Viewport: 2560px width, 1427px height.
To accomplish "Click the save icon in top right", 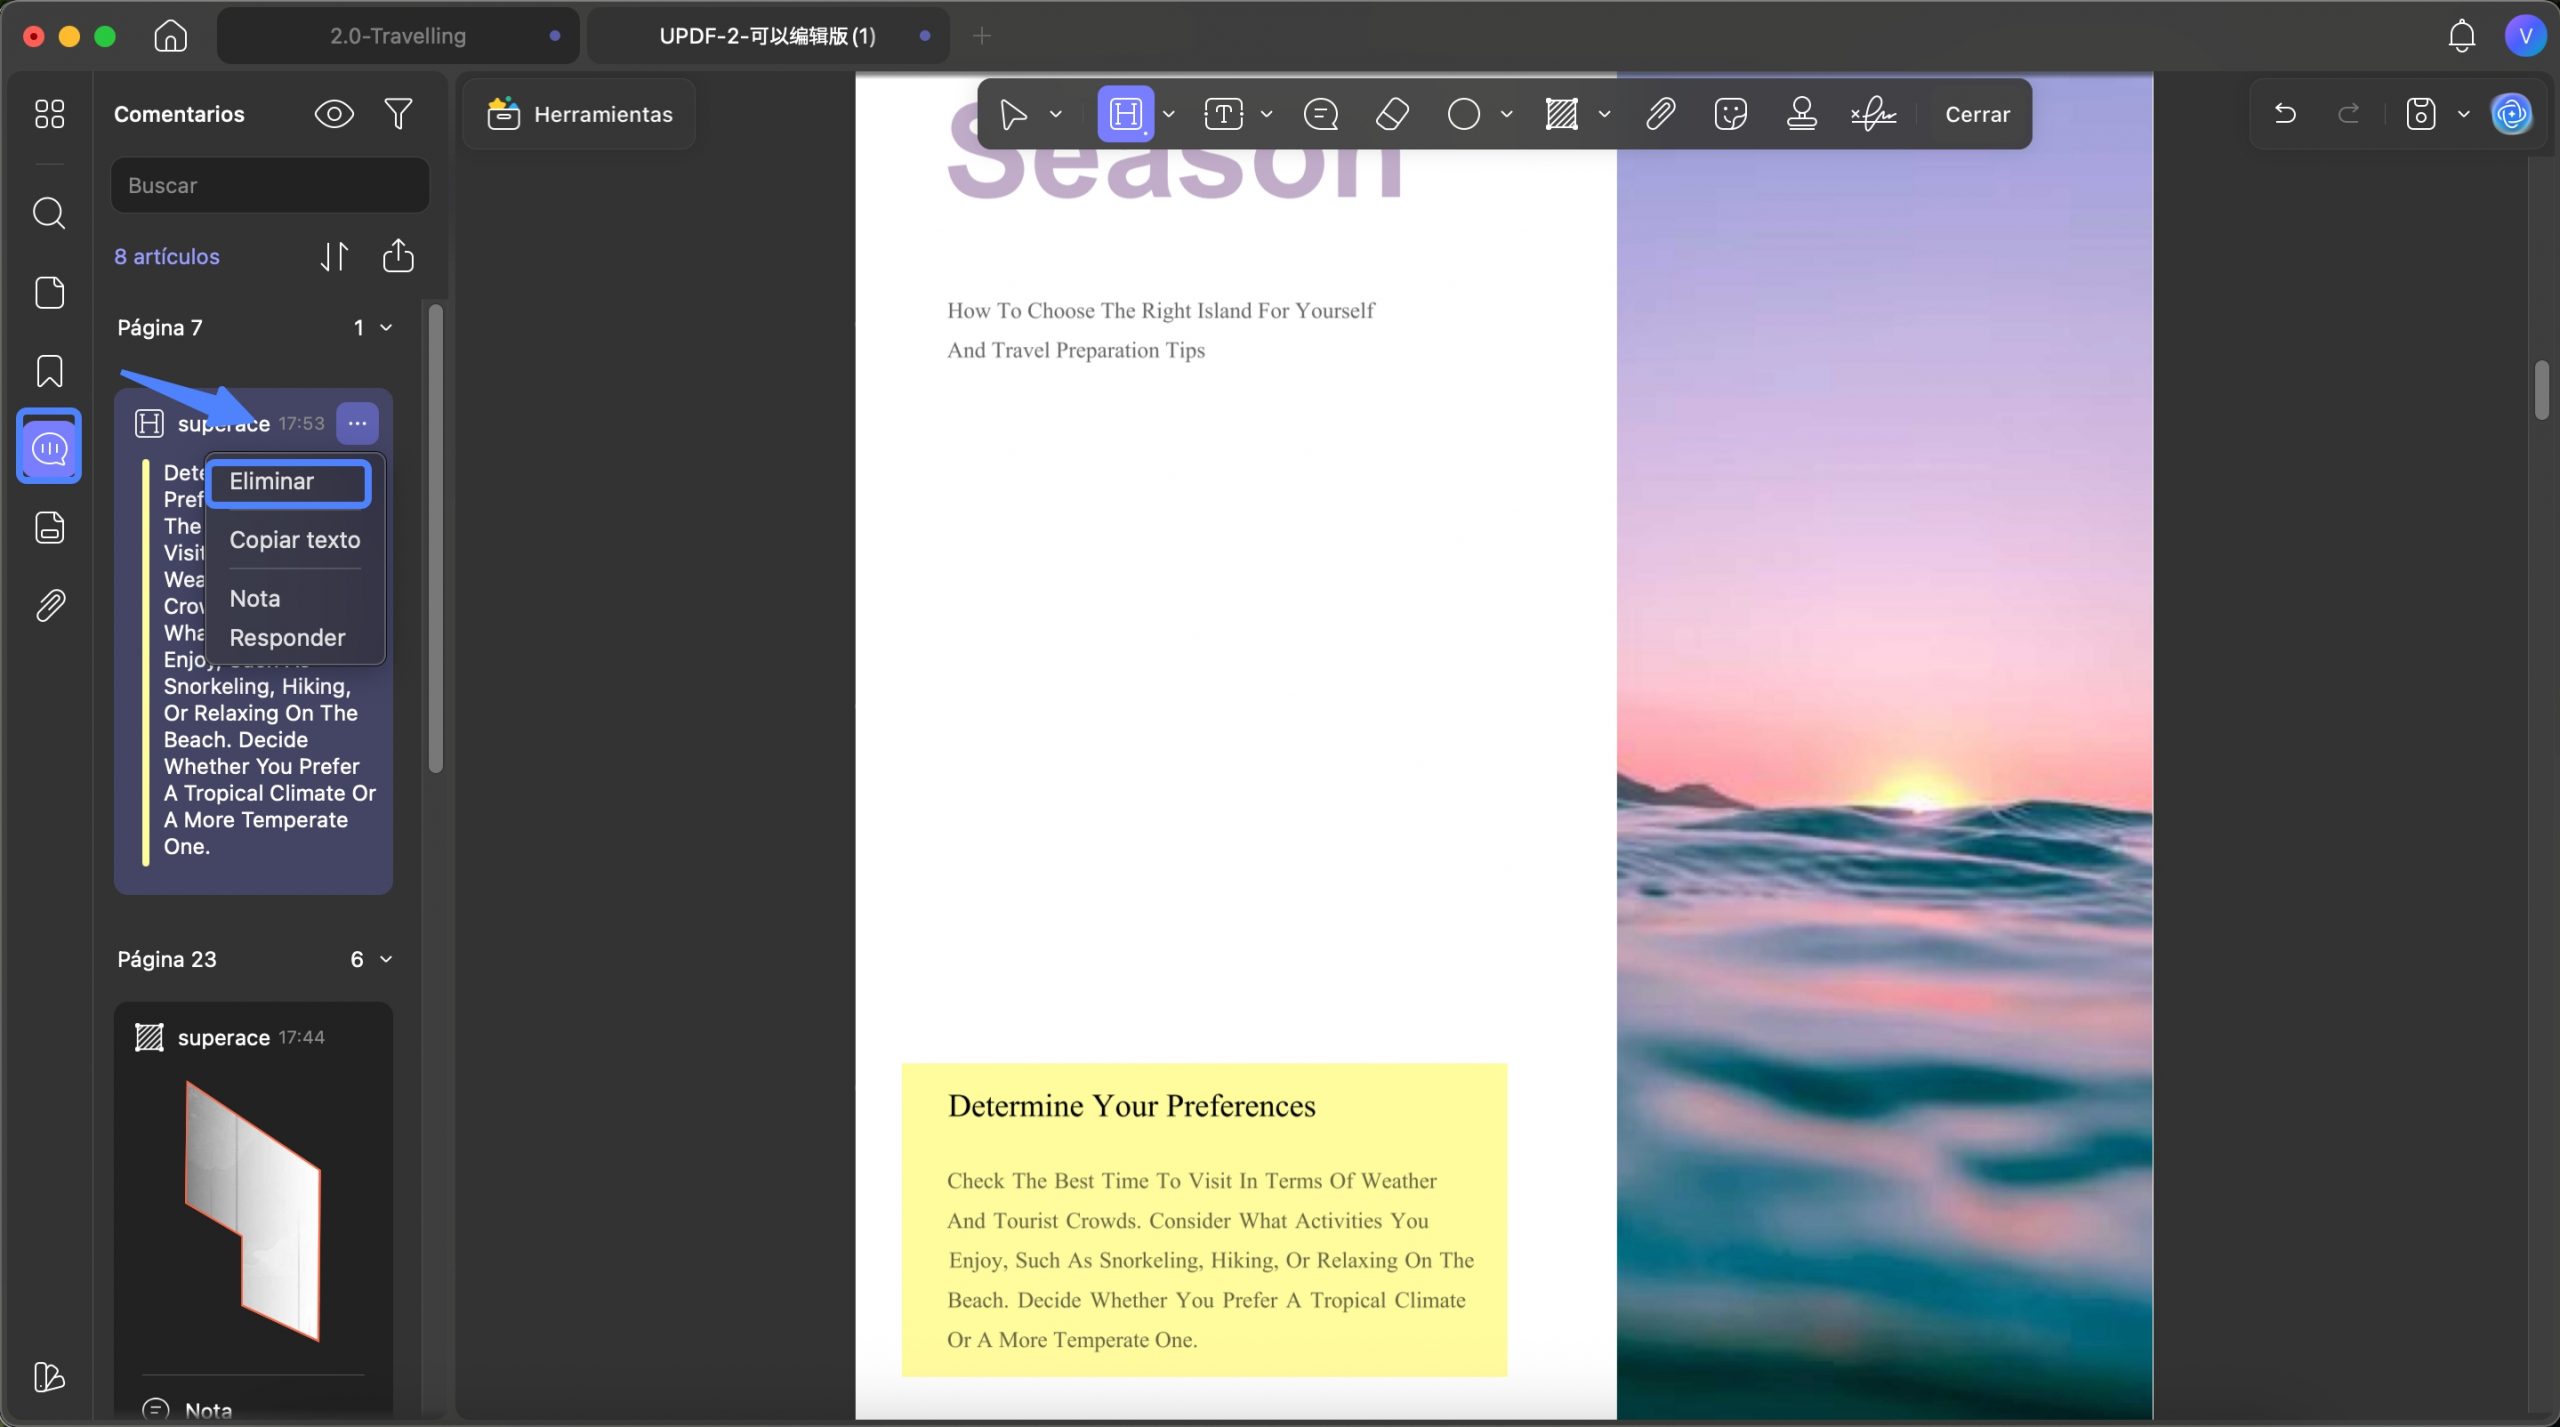I will [x=2420, y=114].
